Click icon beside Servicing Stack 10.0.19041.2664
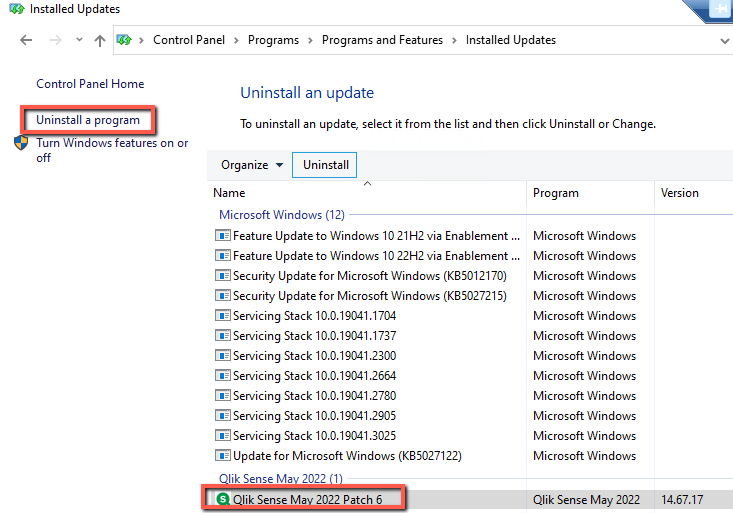The width and height of the screenshot is (733, 513). (x=223, y=376)
